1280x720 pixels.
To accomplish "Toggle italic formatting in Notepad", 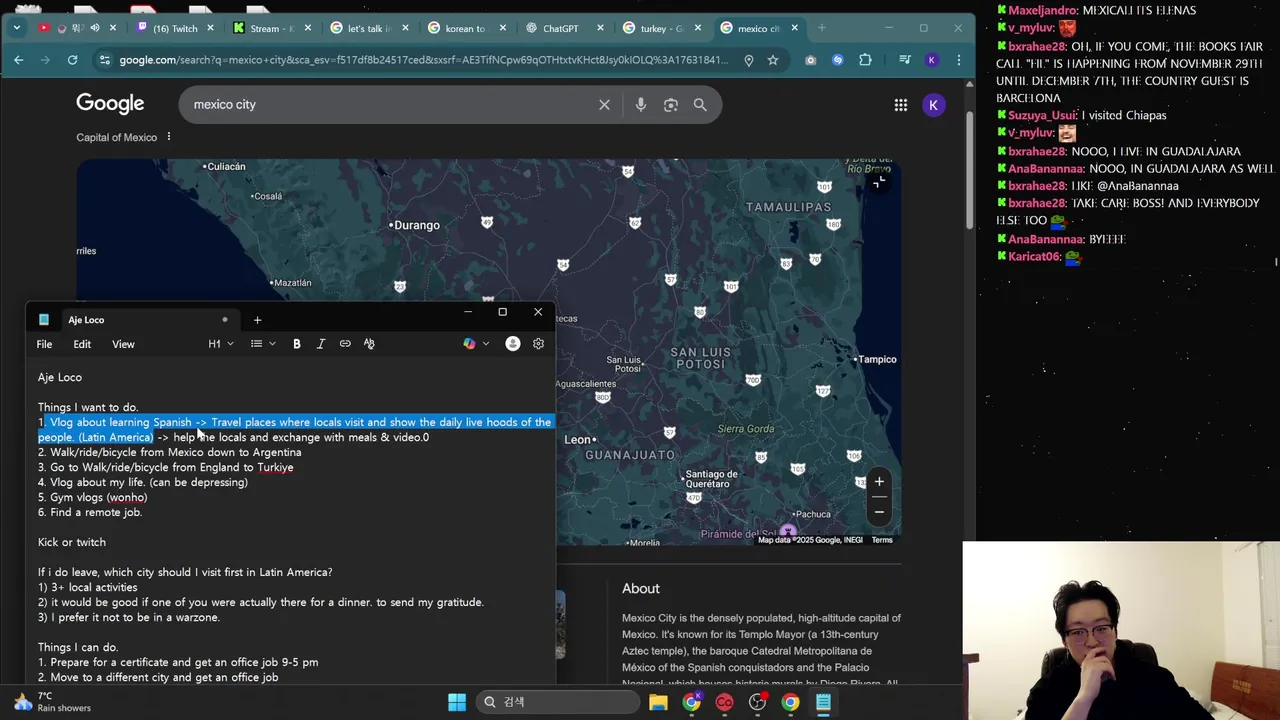I will [321, 344].
